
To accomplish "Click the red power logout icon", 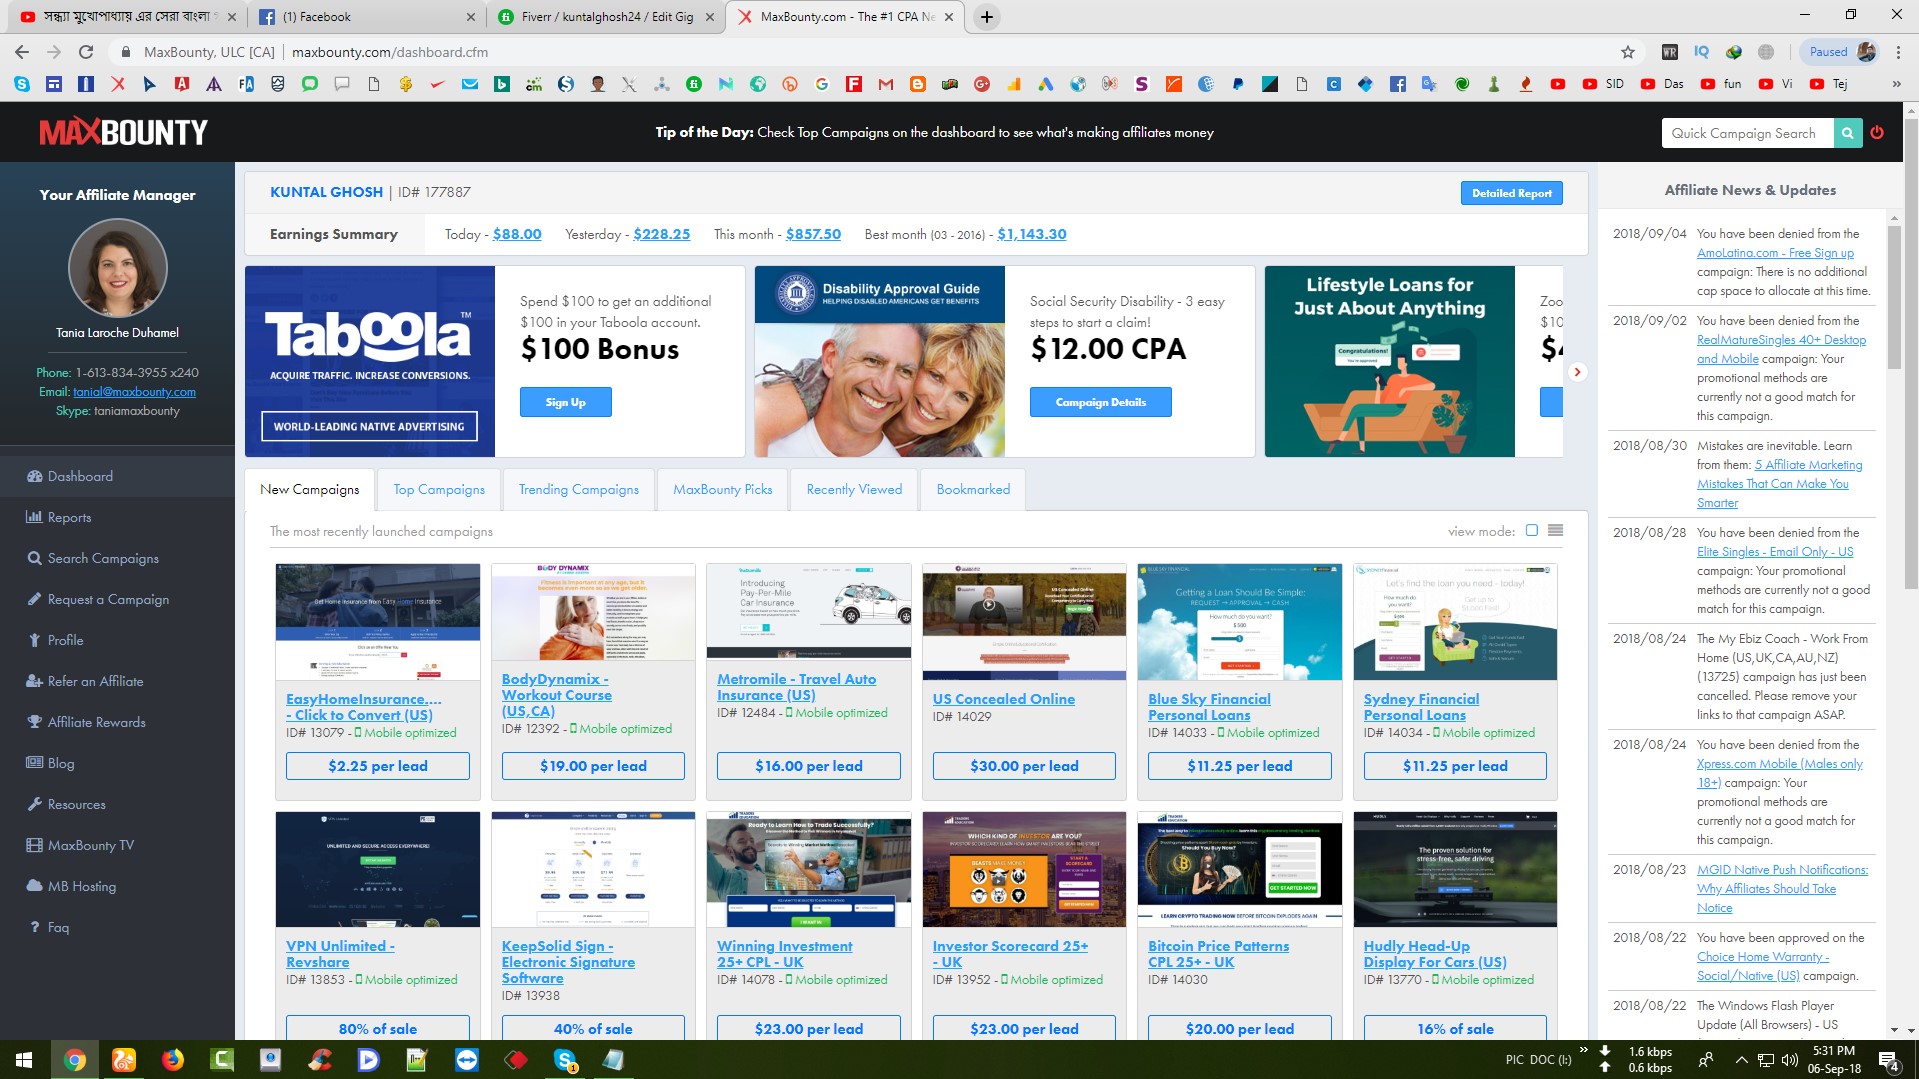I will coord(1877,133).
